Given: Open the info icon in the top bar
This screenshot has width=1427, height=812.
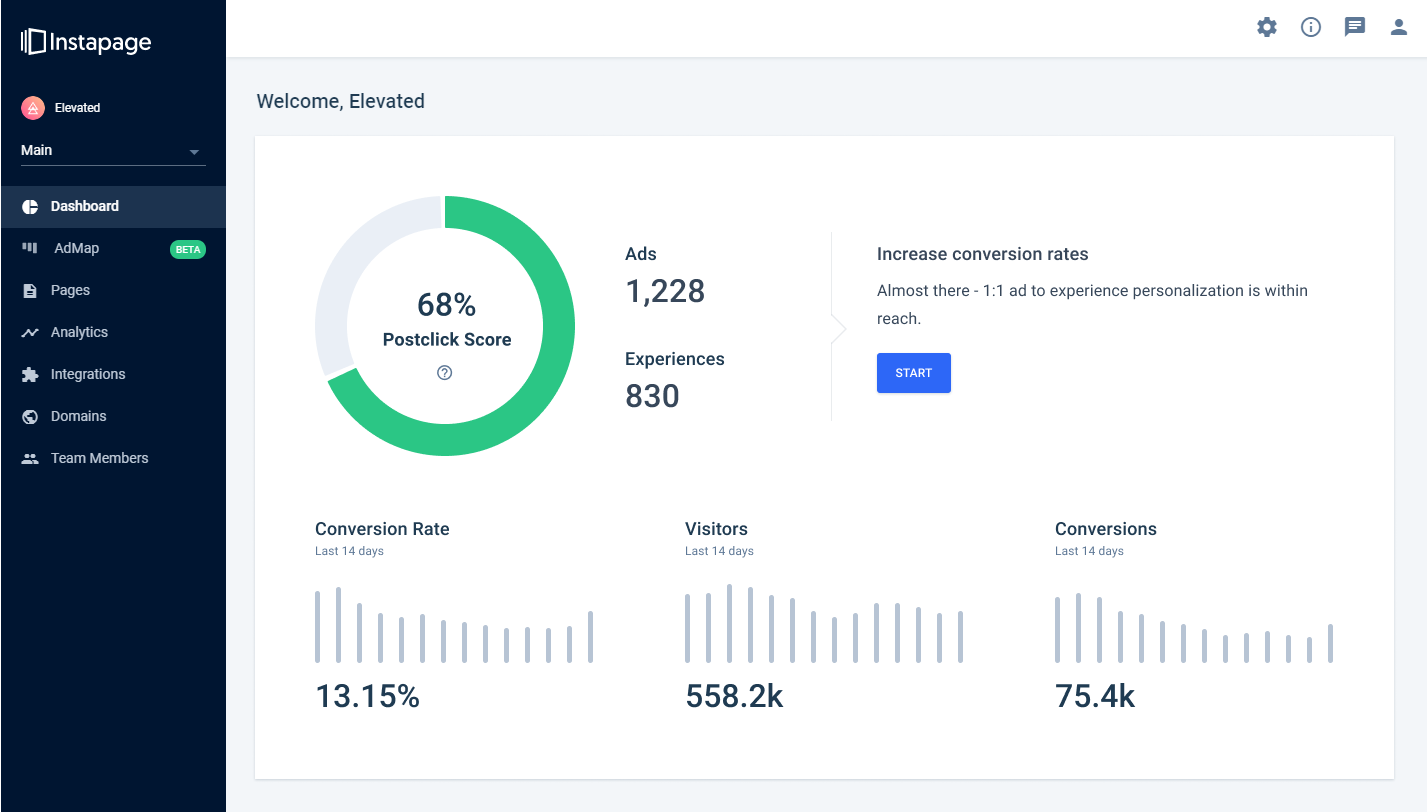Looking at the screenshot, I should click(1310, 27).
